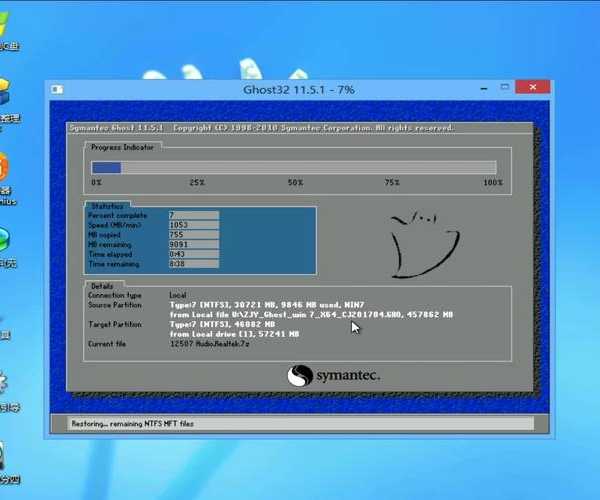Click the 25% progress scale label

pyautogui.click(x=197, y=182)
